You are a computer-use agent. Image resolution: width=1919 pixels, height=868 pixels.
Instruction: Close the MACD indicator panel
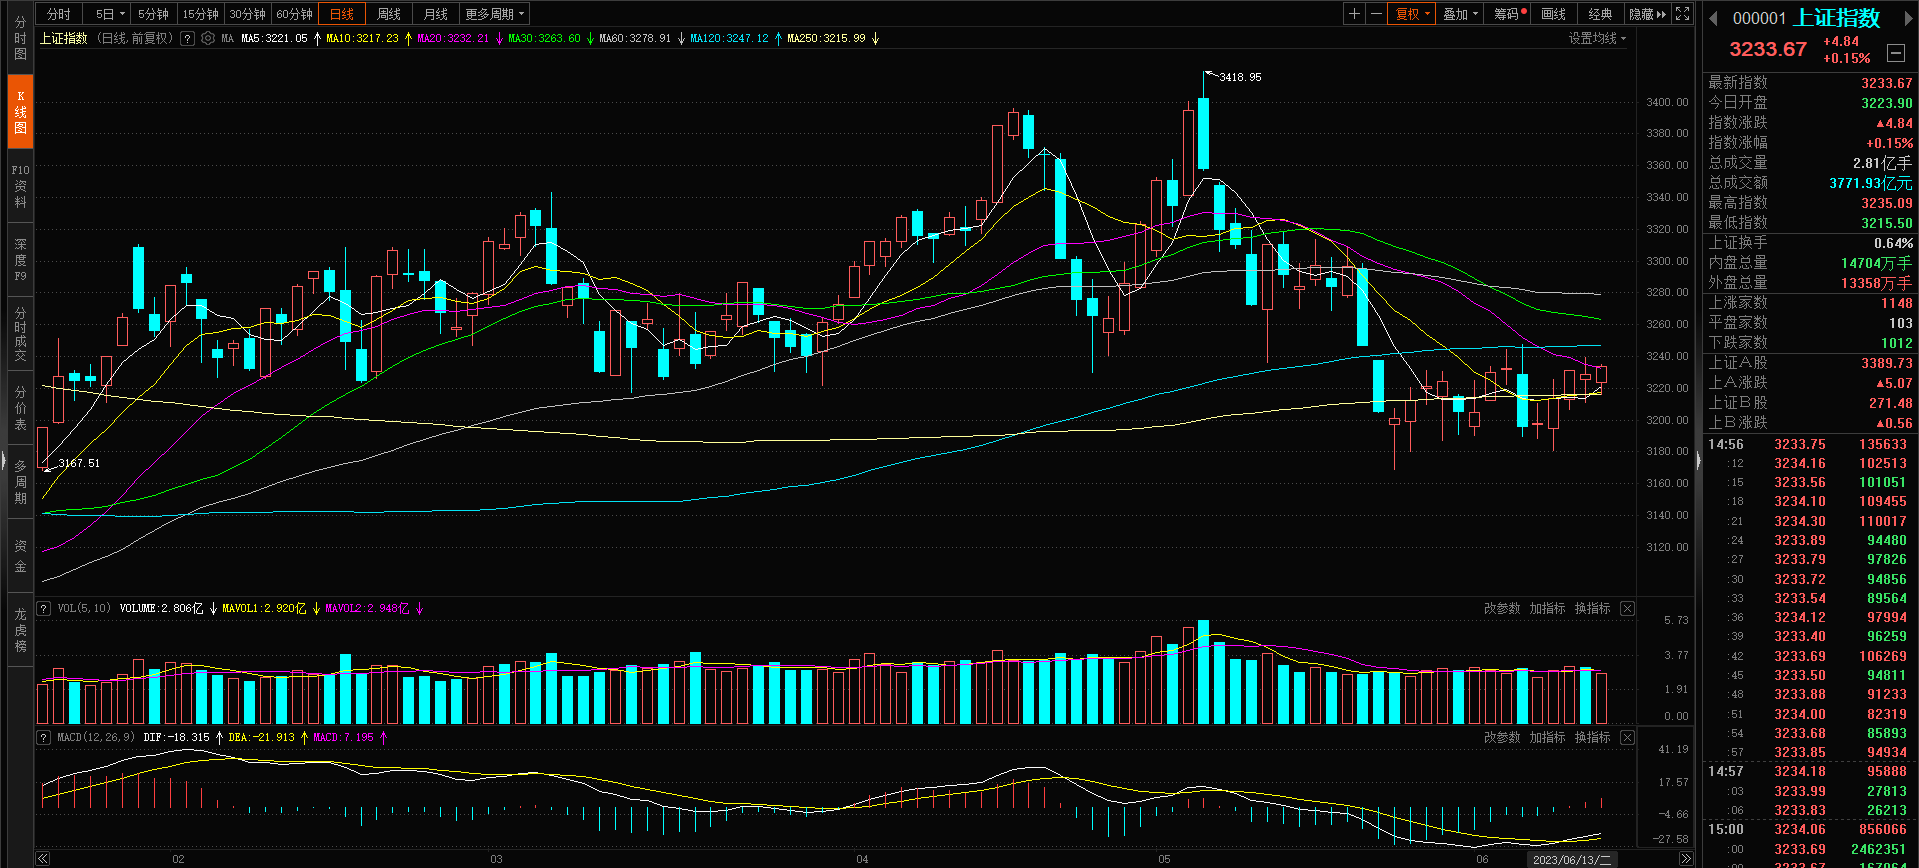[1627, 737]
